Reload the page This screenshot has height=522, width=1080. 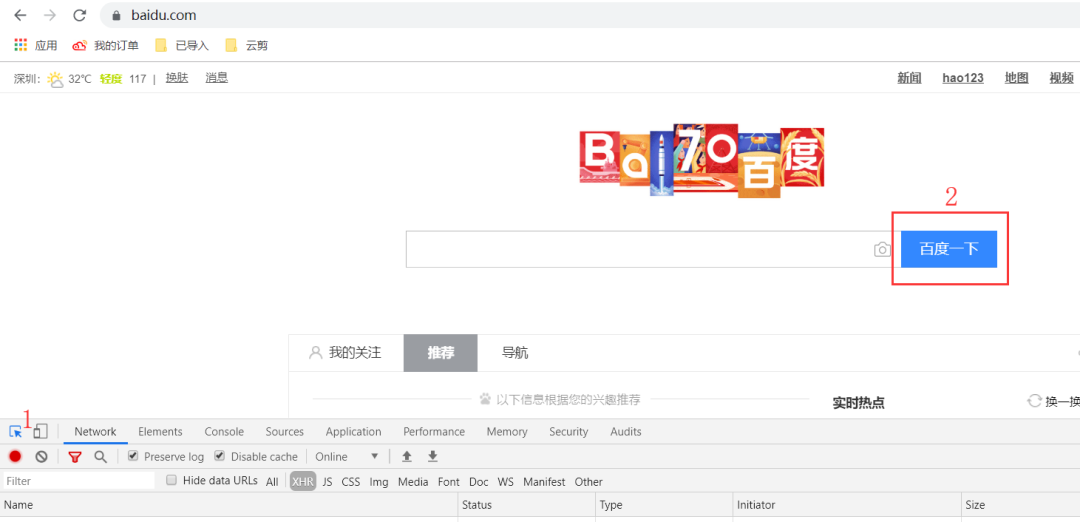pos(79,15)
